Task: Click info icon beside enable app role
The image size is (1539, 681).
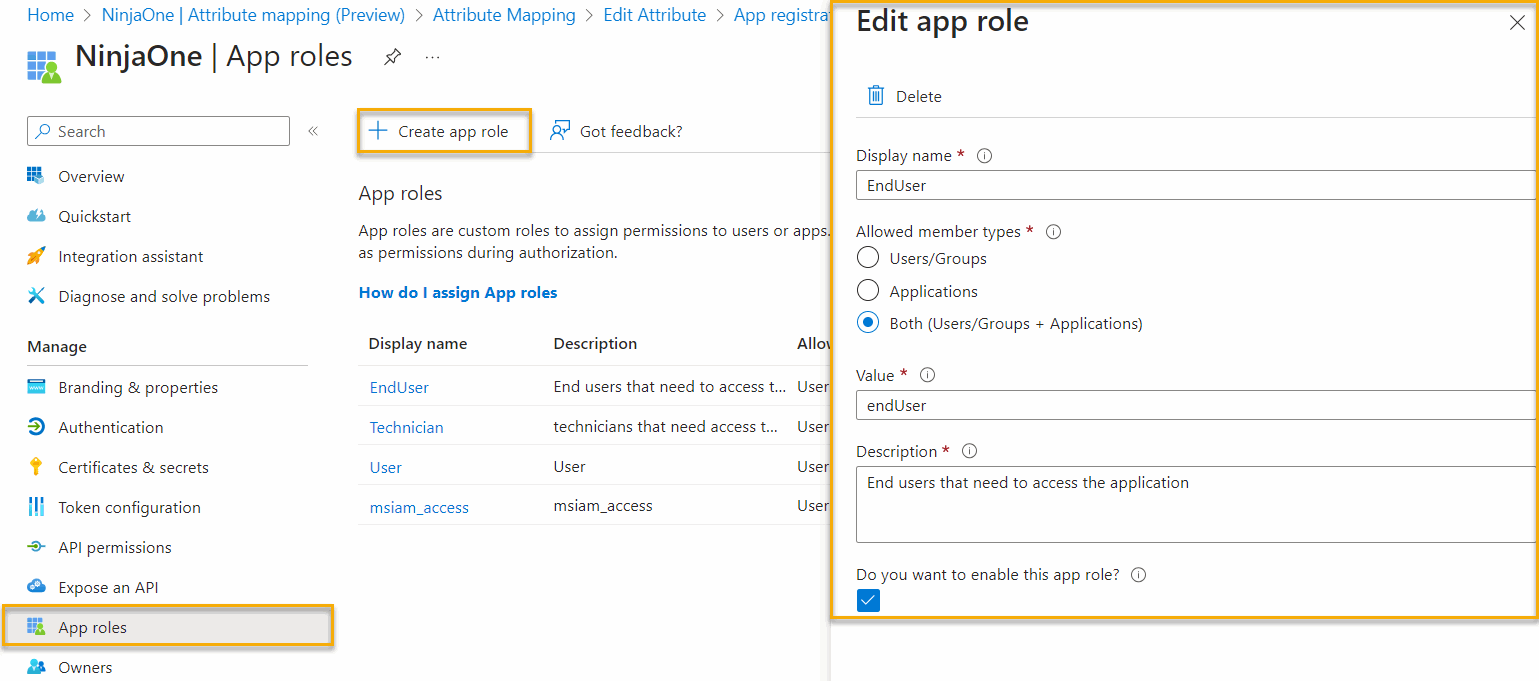Action: pos(1138,575)
